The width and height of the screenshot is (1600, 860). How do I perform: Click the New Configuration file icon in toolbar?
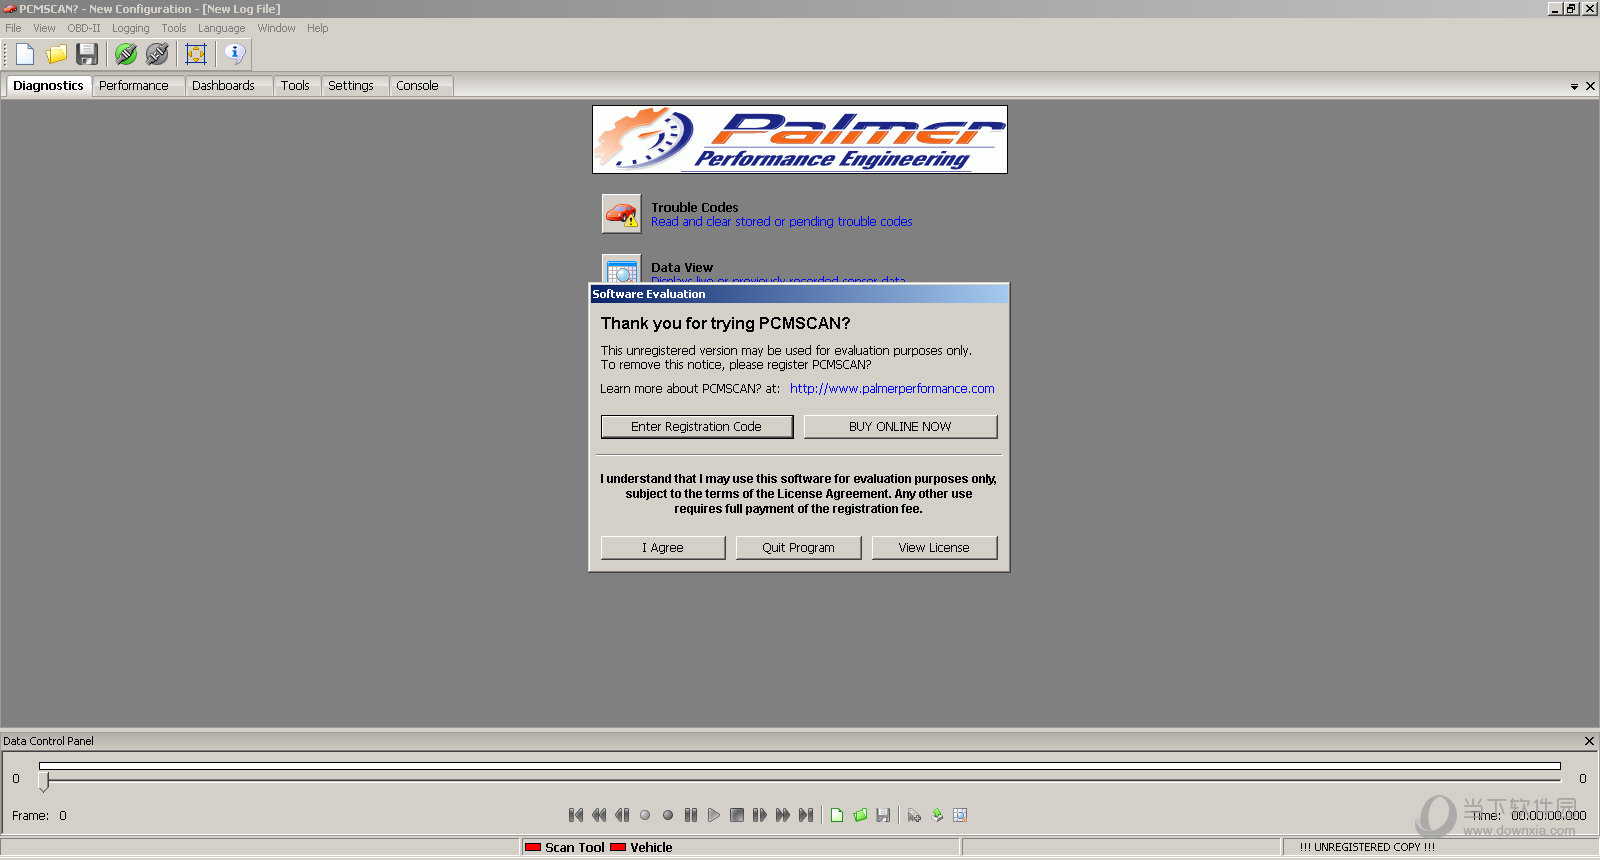(x=25, y=54)
